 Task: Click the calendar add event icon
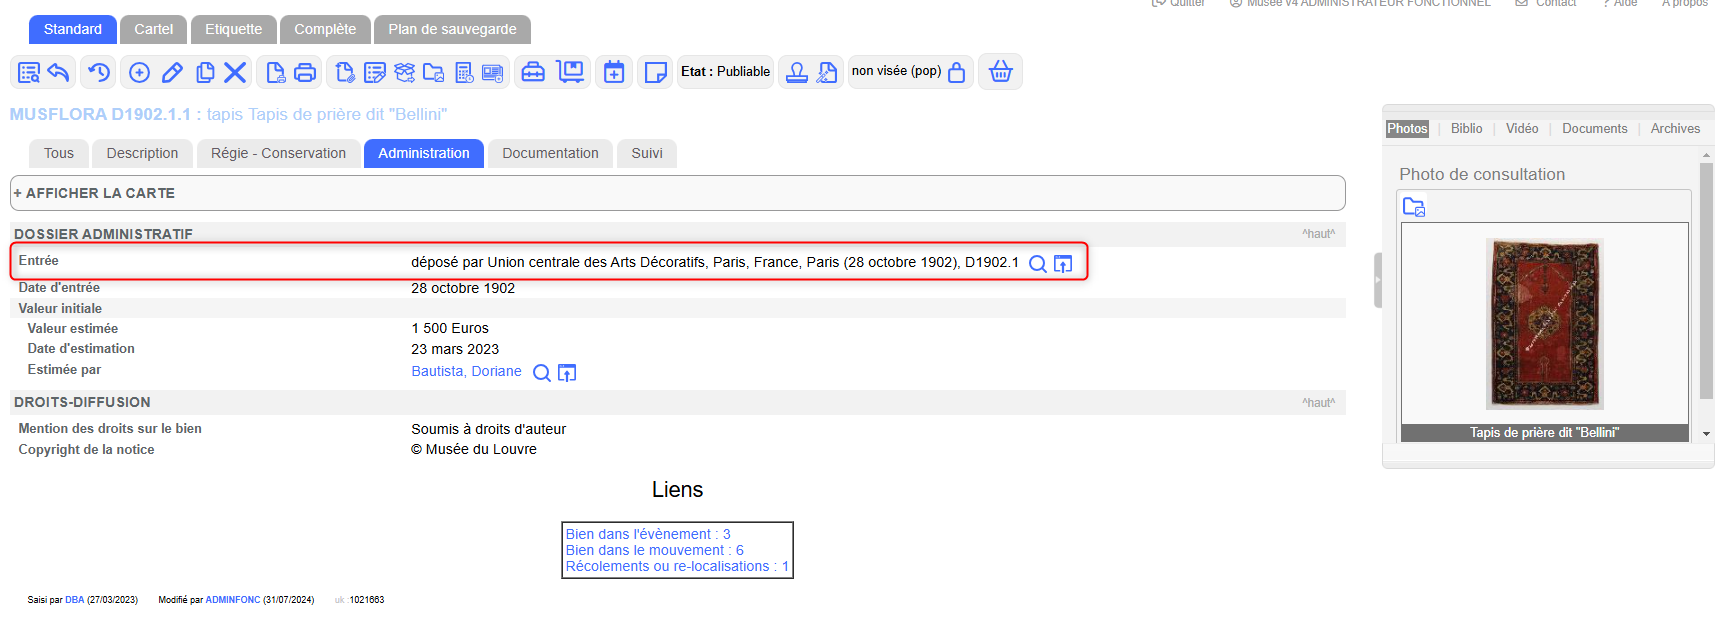pos(614,72)
